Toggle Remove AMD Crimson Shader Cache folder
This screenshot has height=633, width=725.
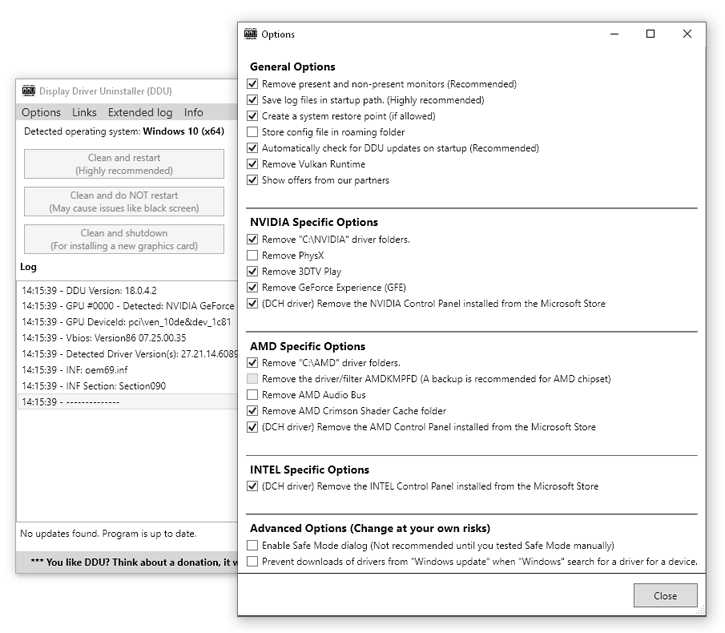[x=252, y=411]
